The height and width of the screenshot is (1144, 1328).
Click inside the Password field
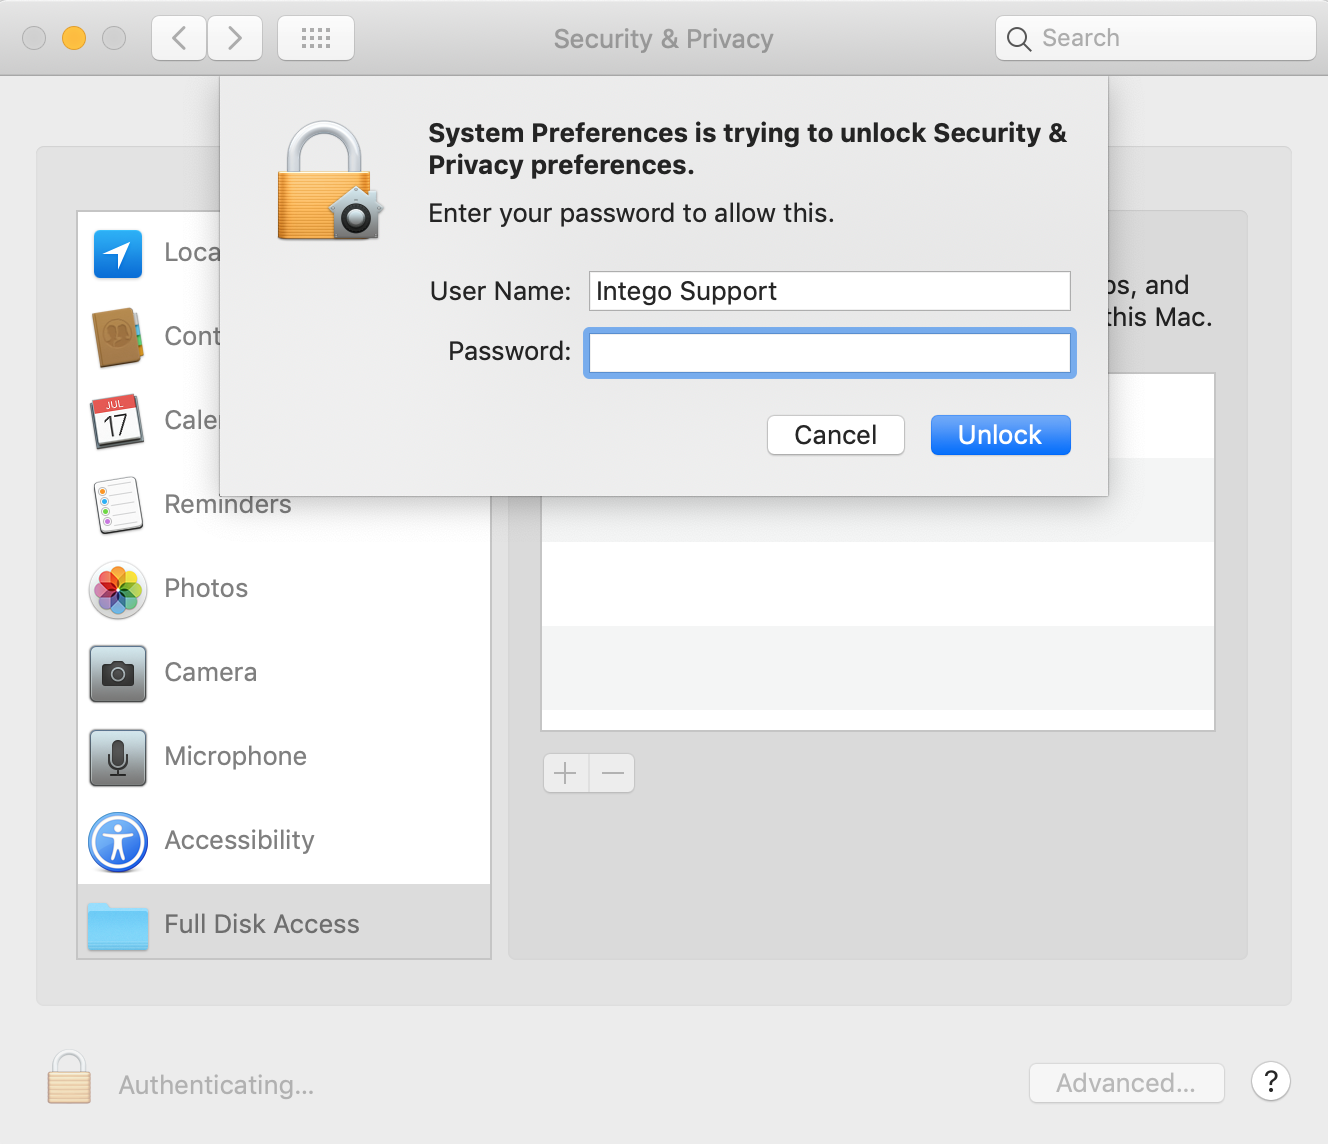point(829,352)
